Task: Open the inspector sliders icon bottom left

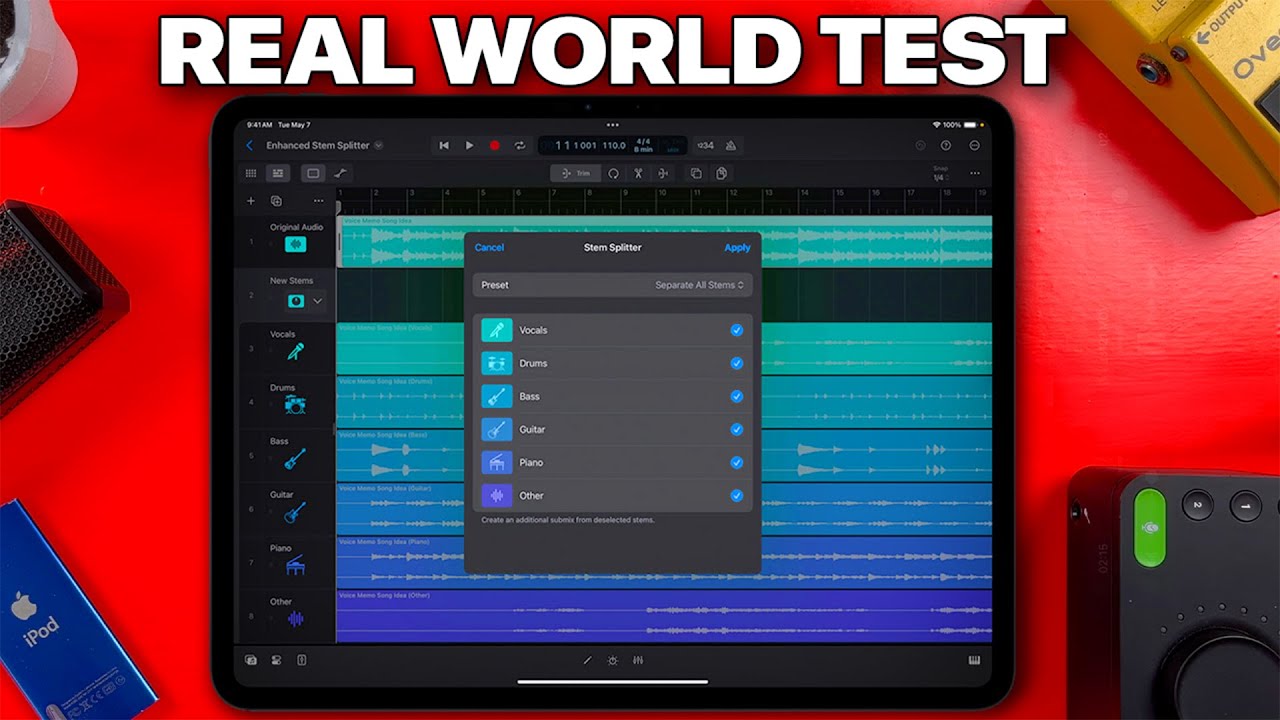Action: point(277,660)
